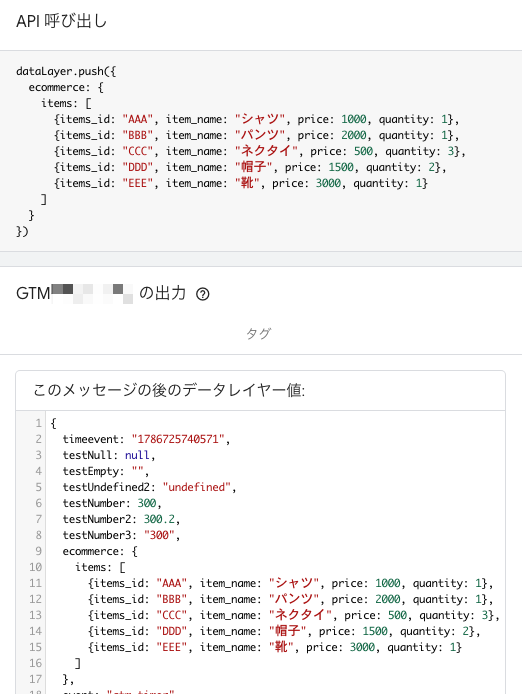
Task: Click output line 13 with ネクタイ item
Action: [294, 615]
